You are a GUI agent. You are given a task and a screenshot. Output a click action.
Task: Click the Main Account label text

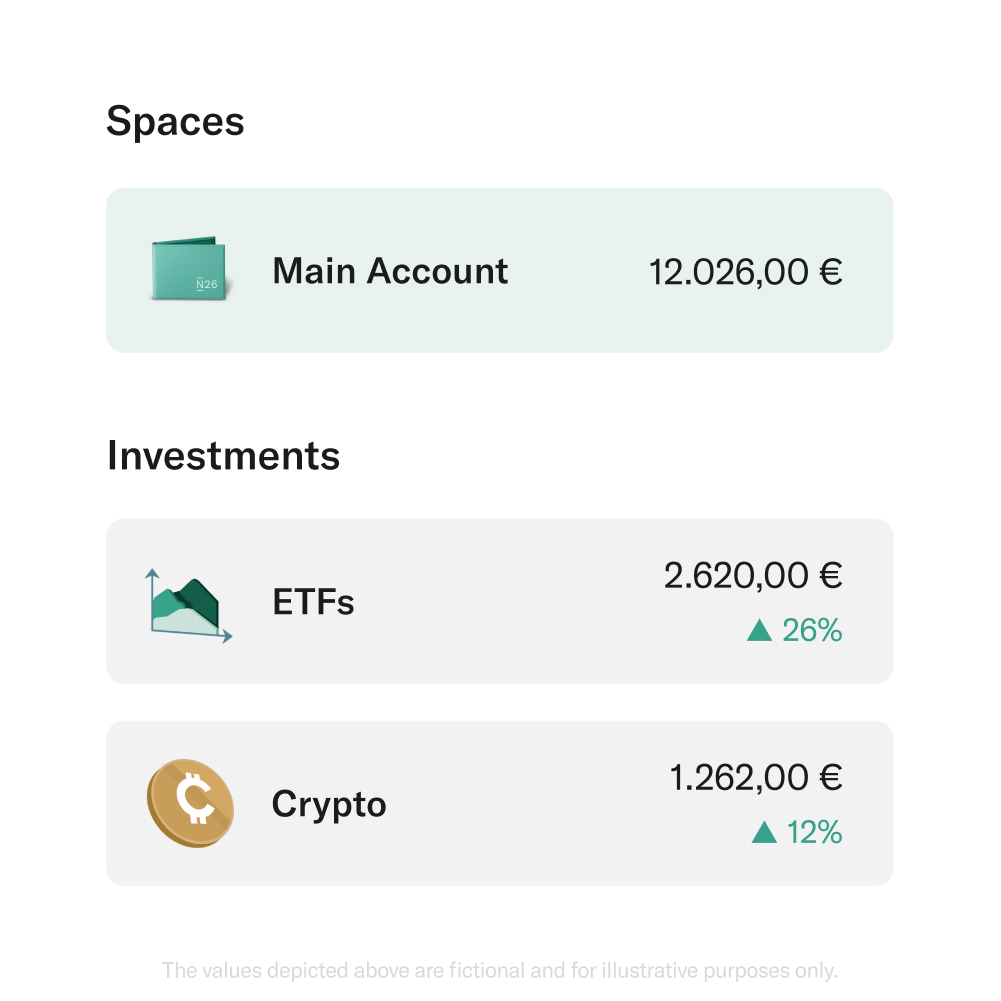(389, 270)
